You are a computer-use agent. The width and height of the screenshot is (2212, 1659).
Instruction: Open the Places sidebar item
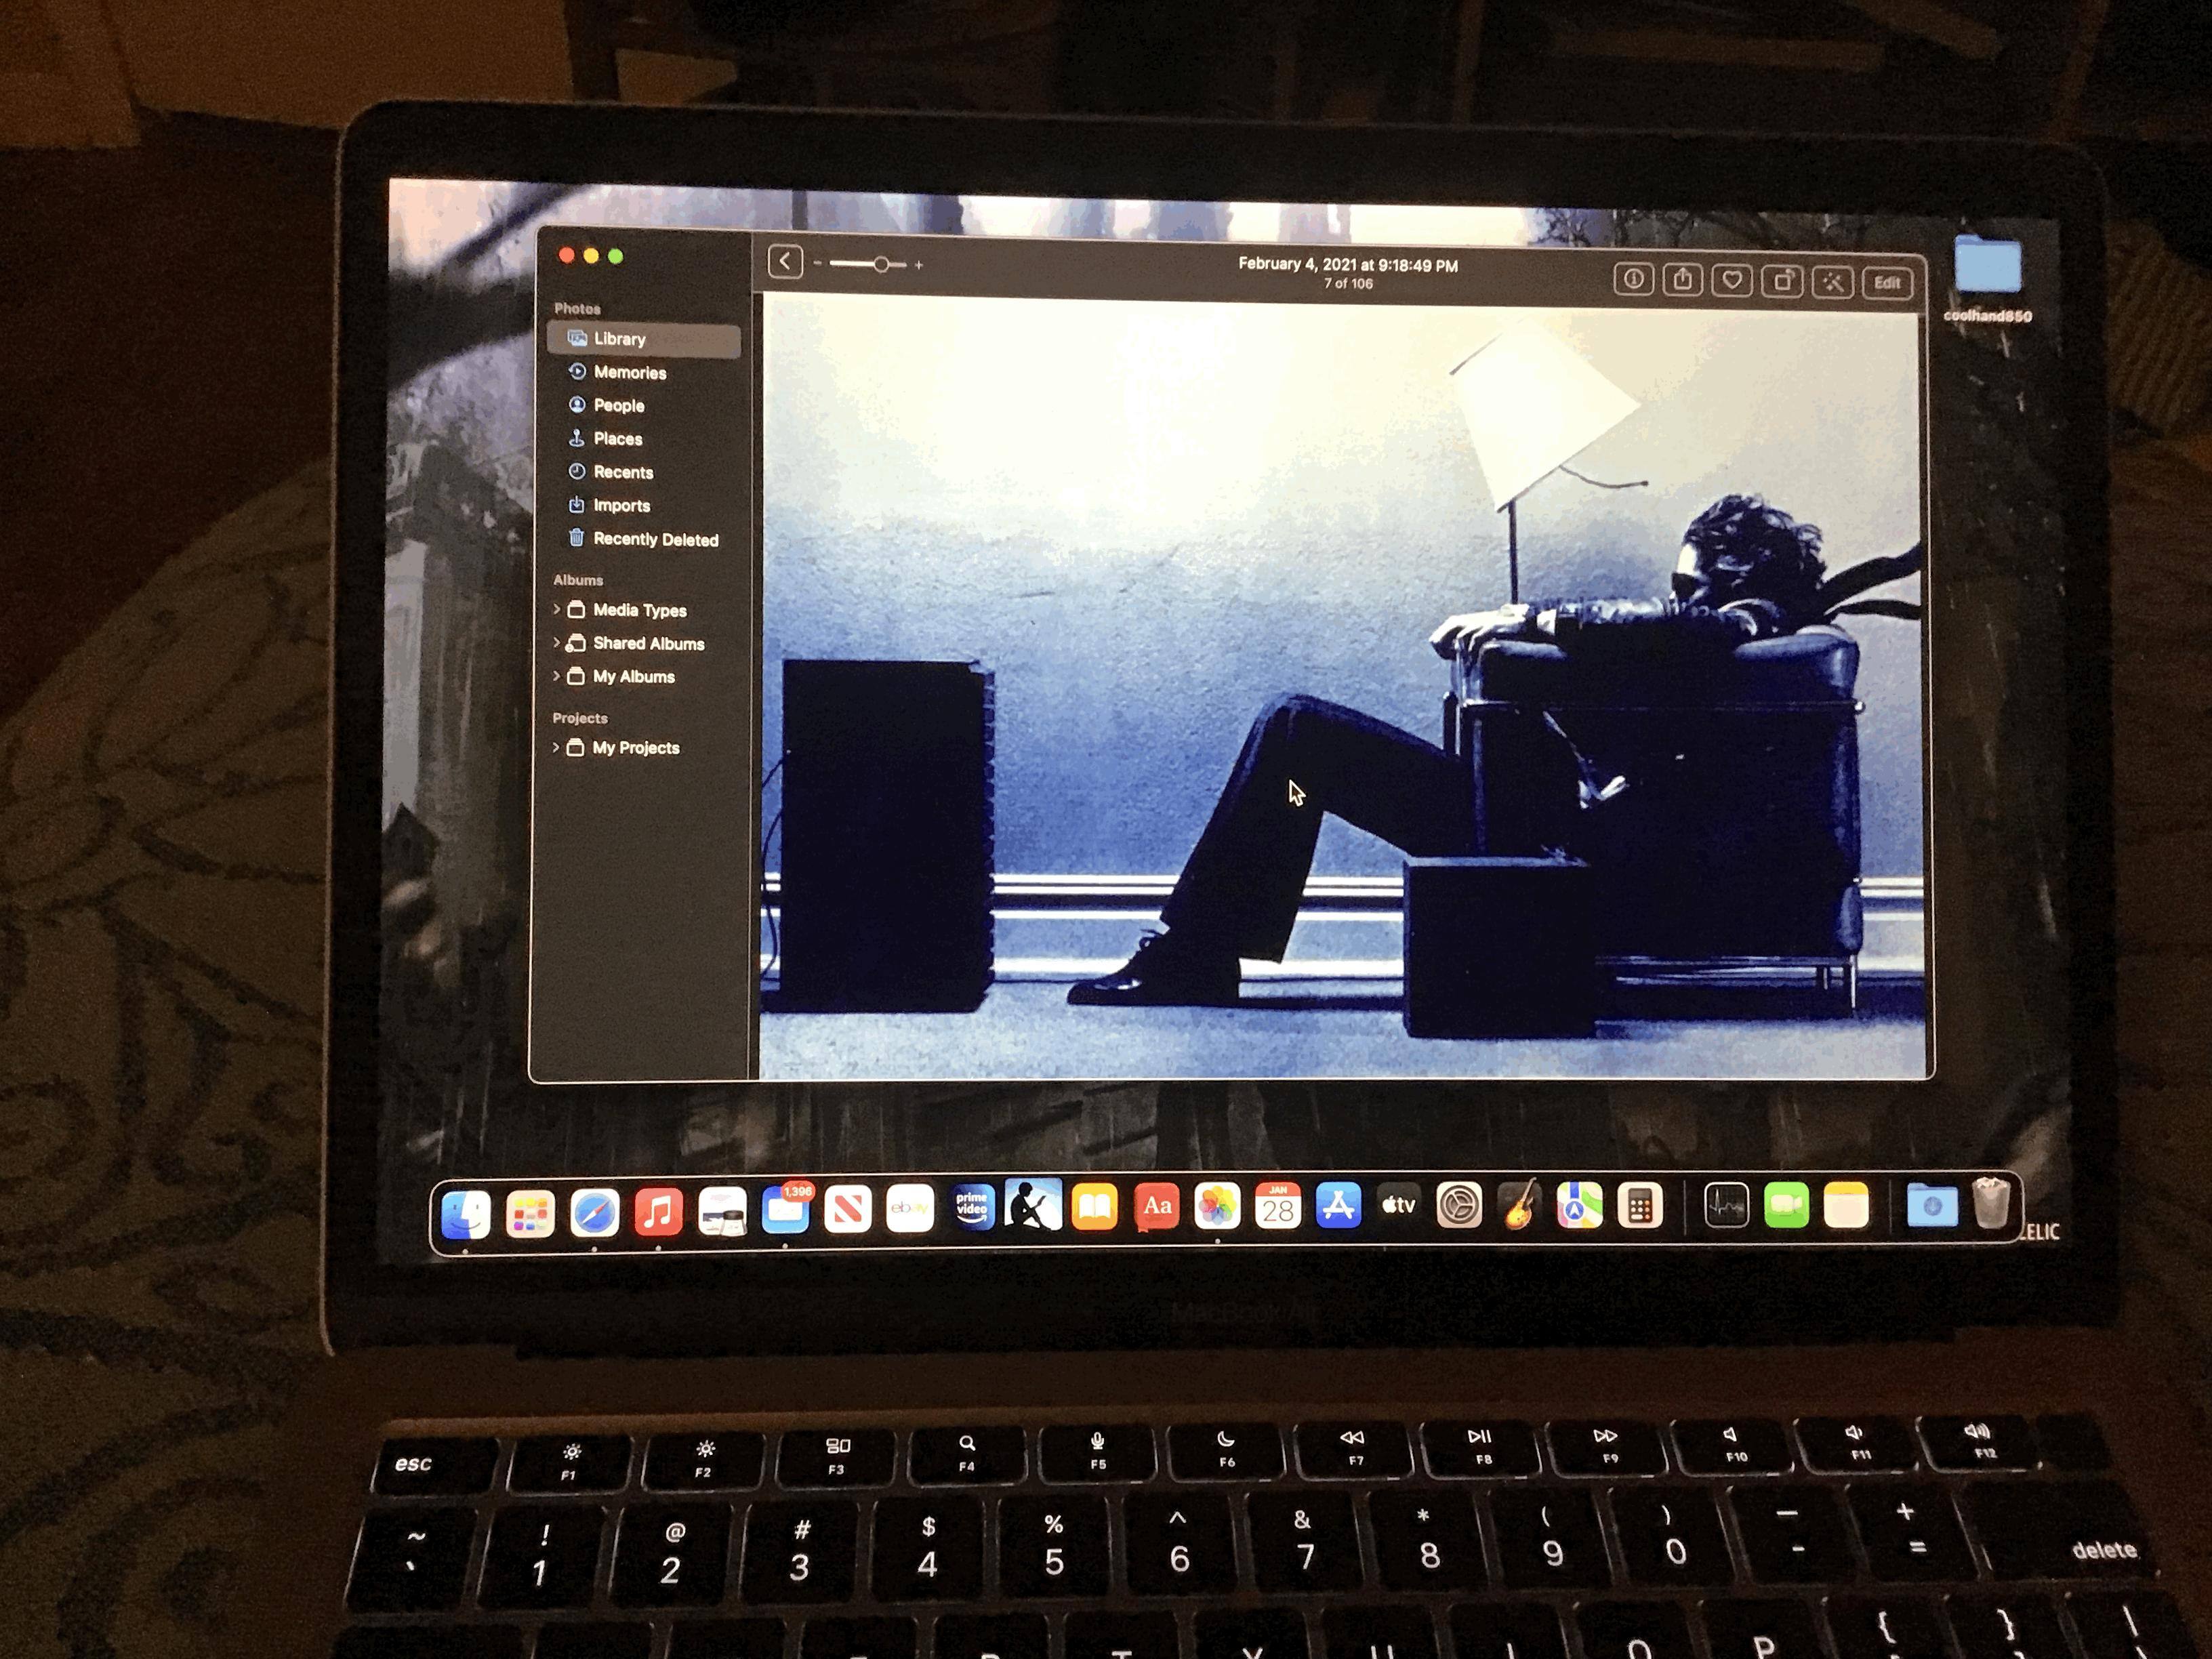617,438
